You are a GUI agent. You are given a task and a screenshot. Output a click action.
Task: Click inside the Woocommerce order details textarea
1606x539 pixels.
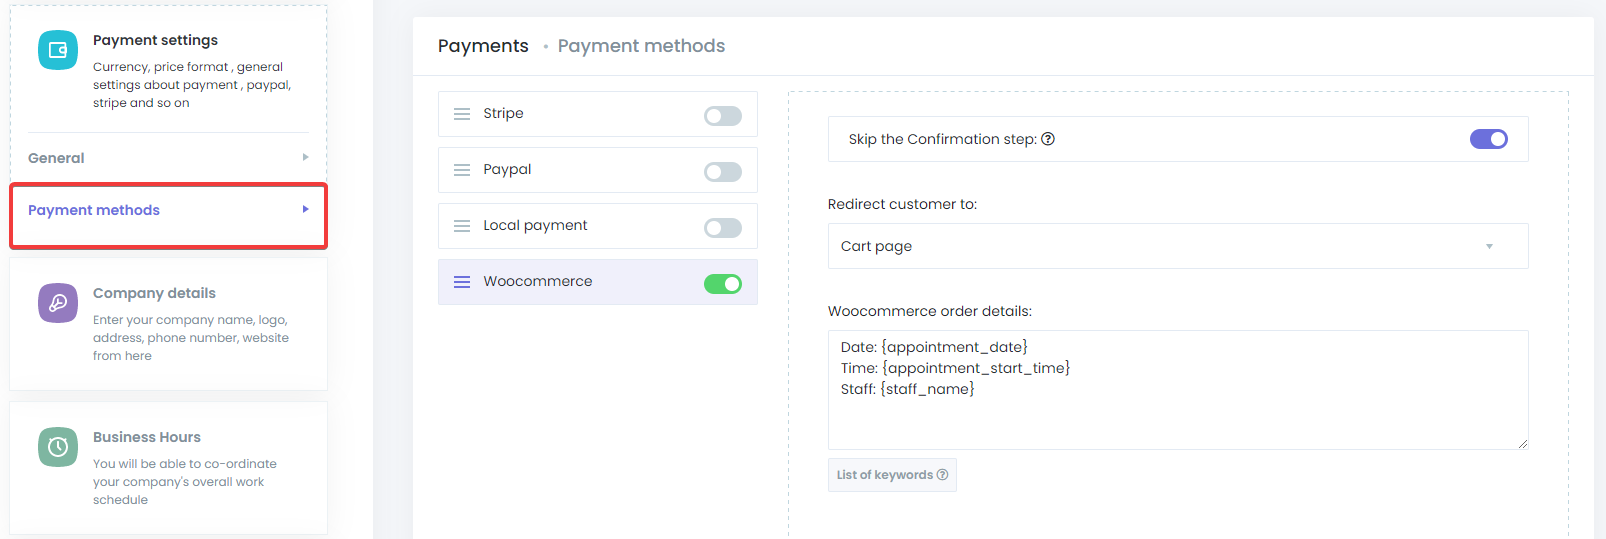click(1178, 390)
